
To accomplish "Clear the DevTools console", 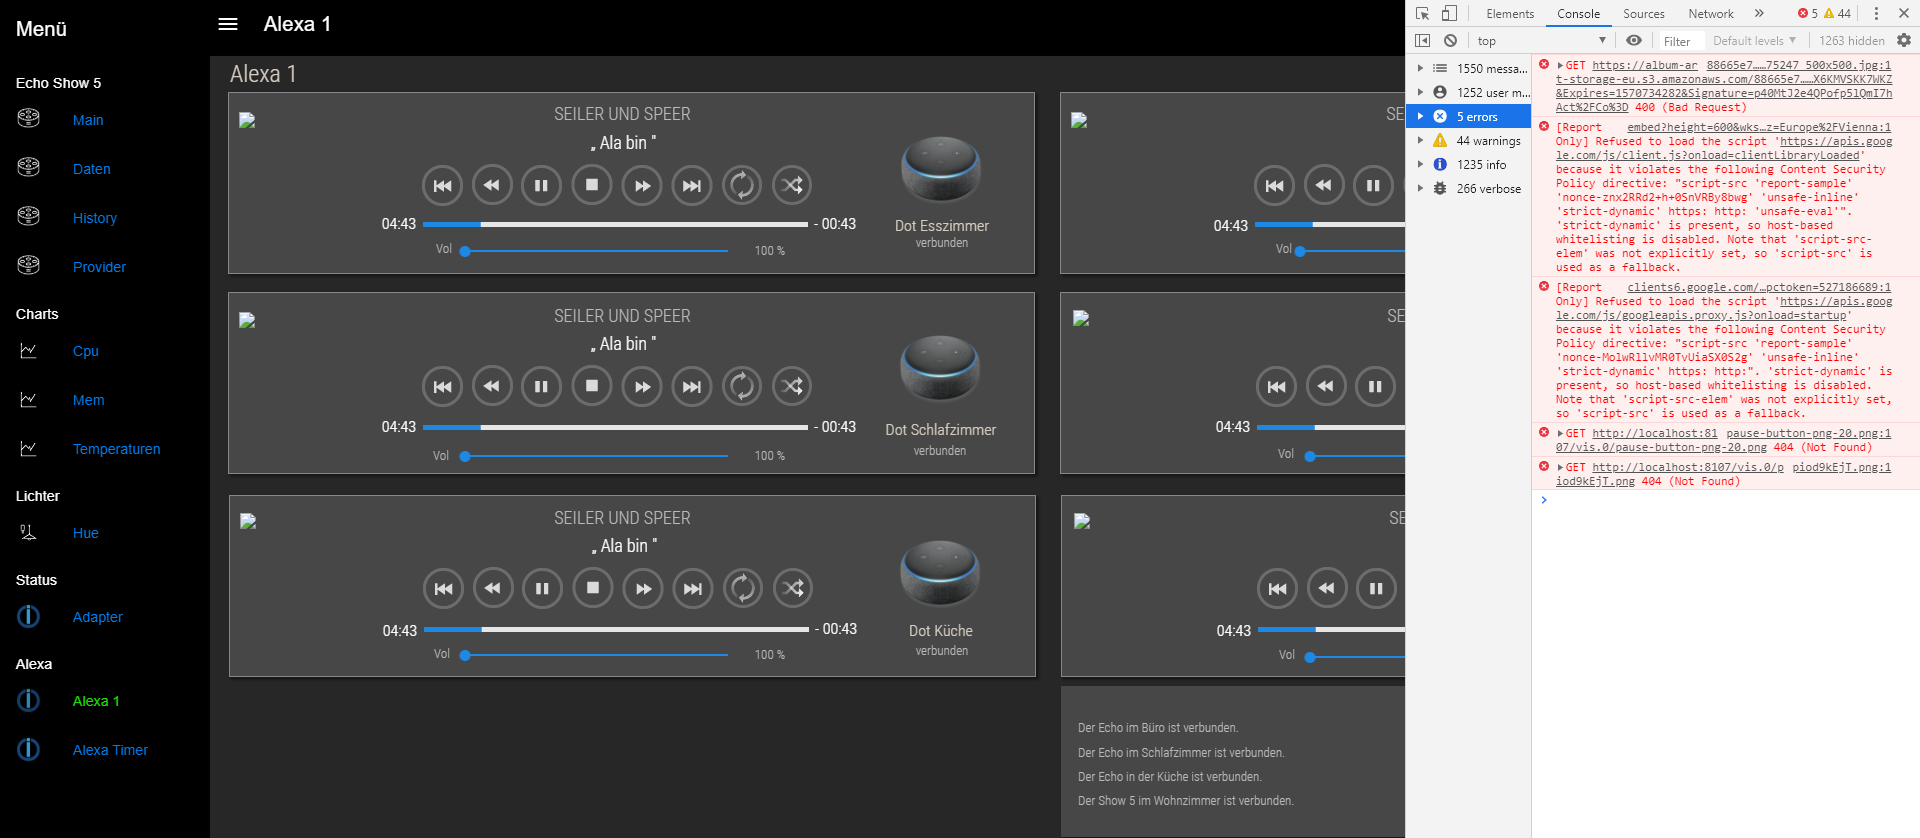I will (x=1450, y=41).
